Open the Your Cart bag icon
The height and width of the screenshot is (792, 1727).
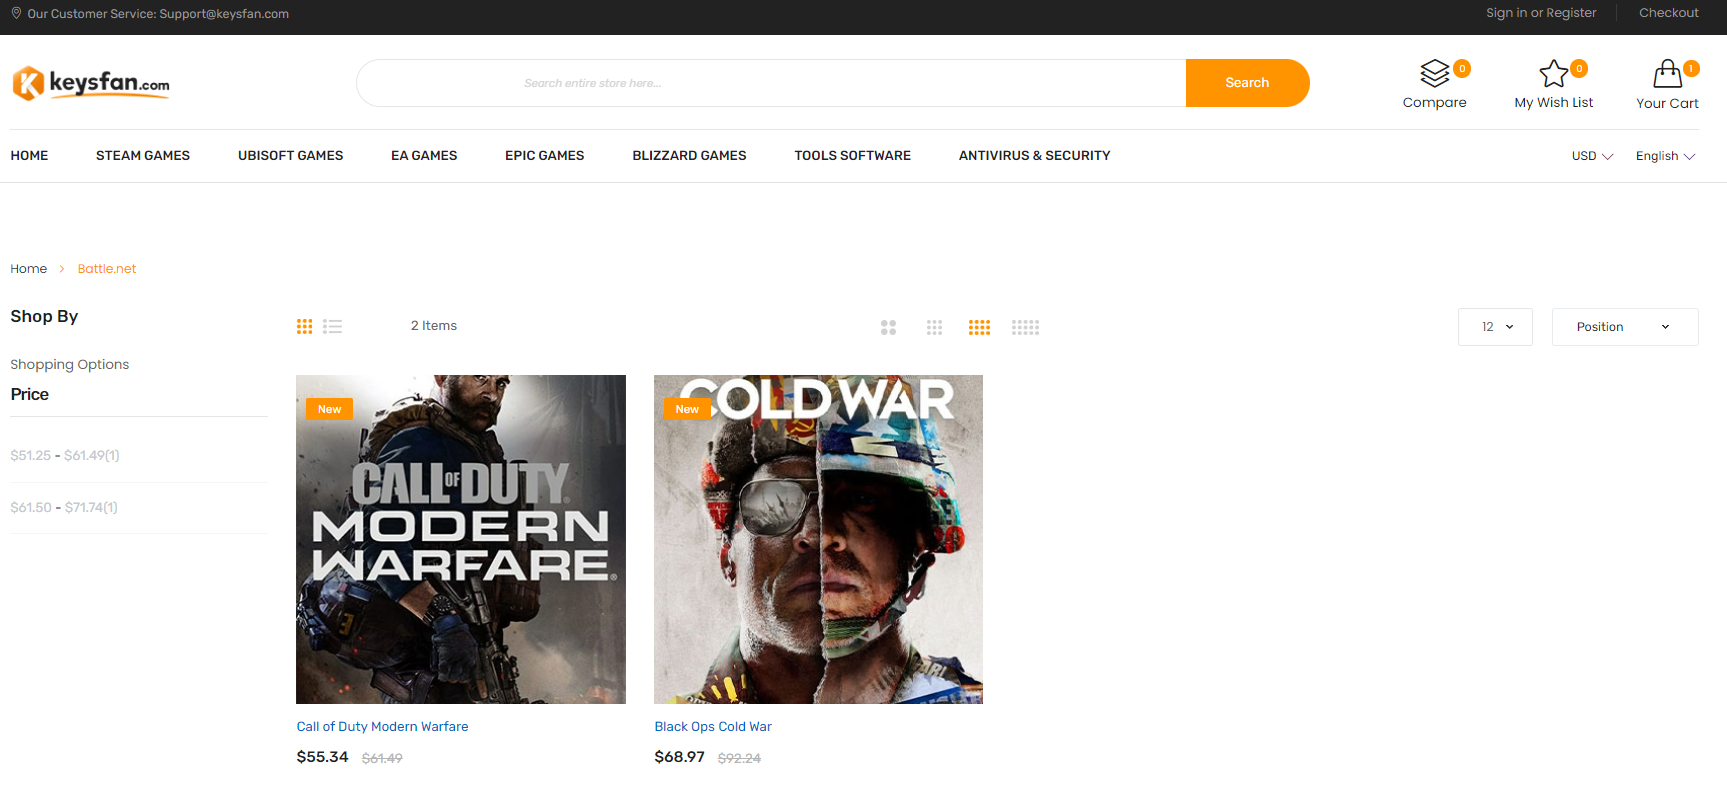click(1667, 74)
